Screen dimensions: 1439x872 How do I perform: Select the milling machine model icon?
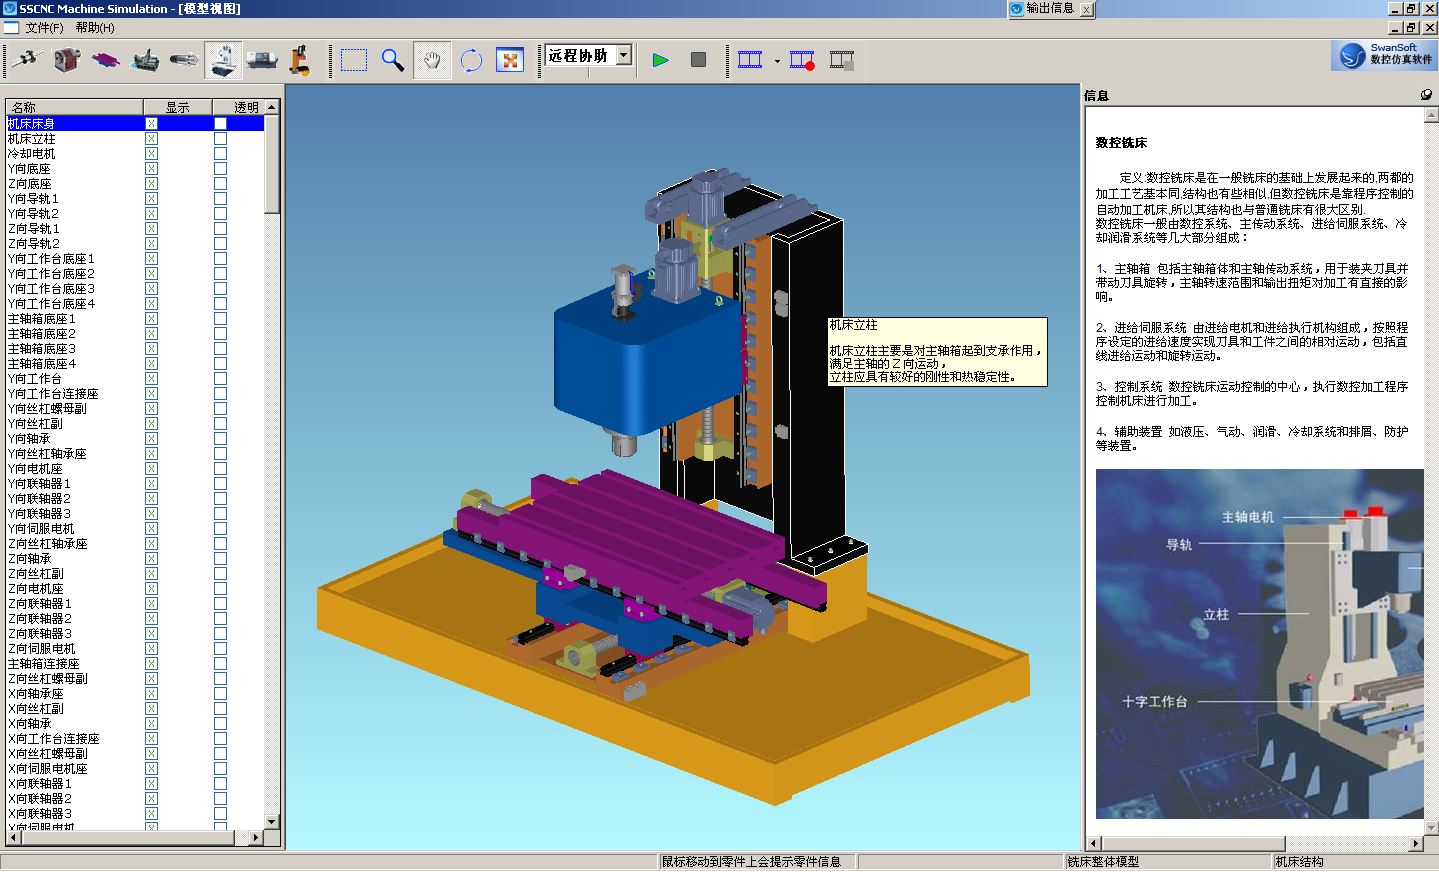[x=224, y=60]
